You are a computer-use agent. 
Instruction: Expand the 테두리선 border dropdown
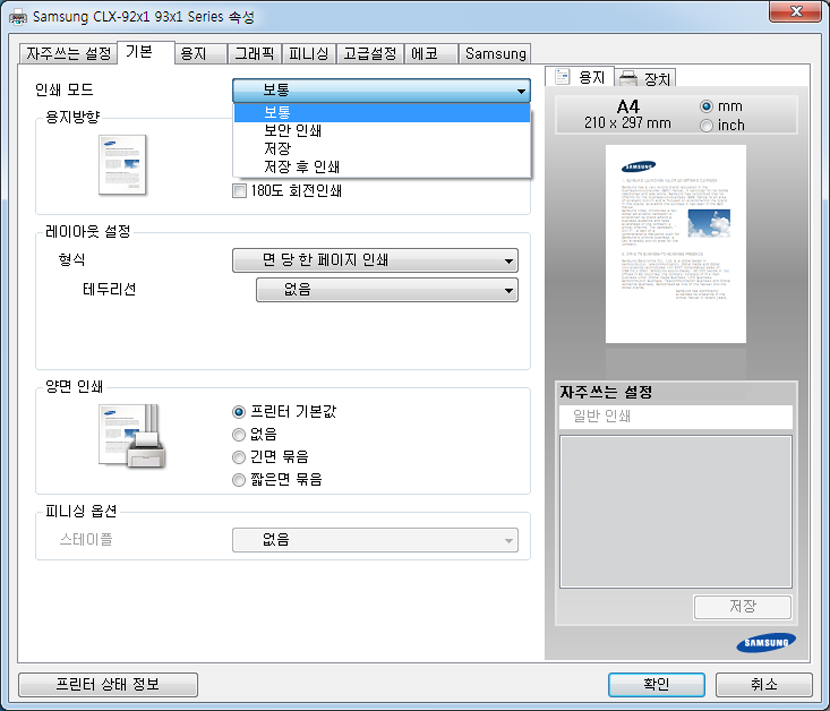click(x=386, y=290)
